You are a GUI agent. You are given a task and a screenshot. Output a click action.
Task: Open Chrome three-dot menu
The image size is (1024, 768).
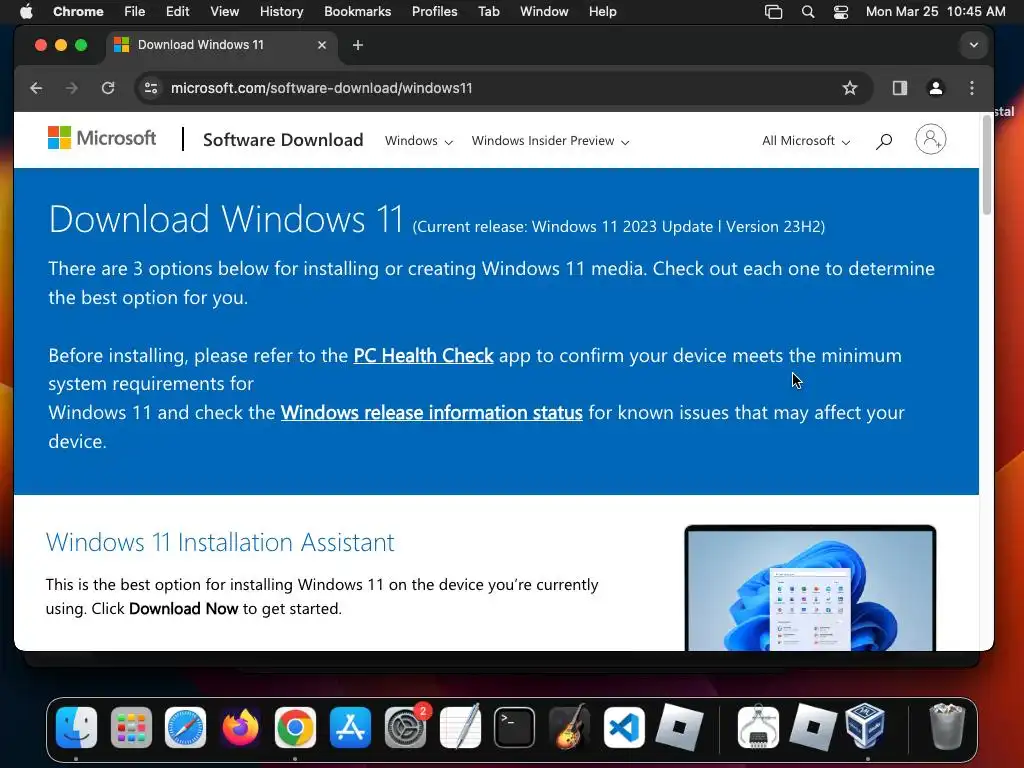[972, 88]
